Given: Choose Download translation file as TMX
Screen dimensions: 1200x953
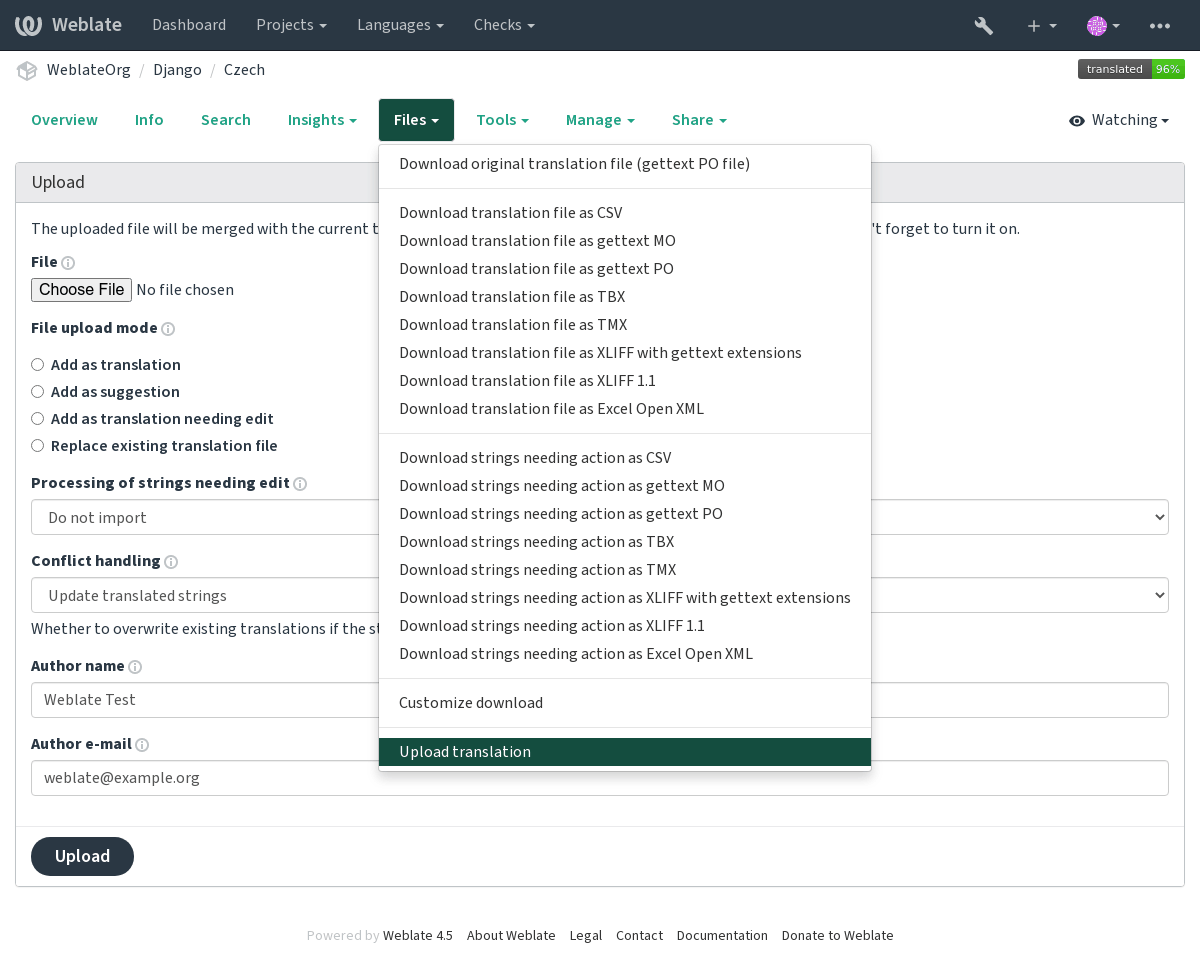Looking at the screenshot, I should 625,325.
